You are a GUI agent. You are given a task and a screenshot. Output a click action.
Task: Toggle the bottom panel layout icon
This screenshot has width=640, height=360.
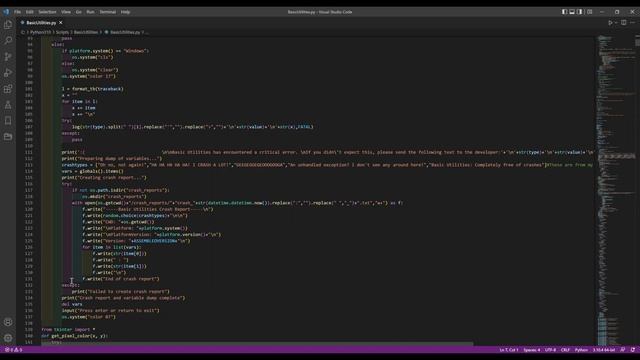coord(572,12)
